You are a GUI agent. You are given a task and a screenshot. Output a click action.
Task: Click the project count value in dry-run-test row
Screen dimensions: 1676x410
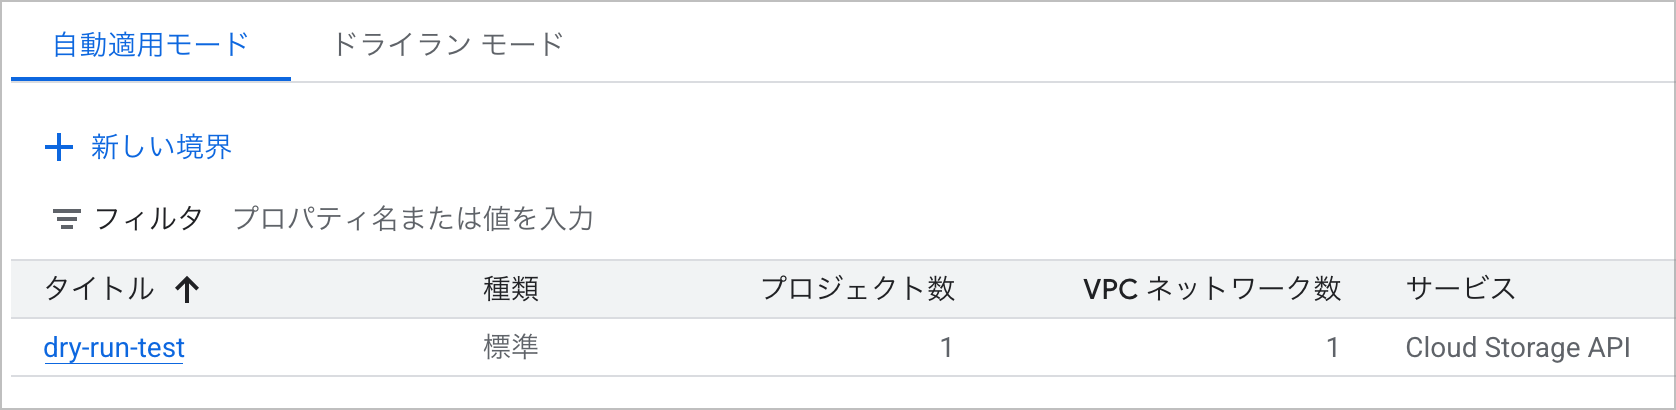point(946,348)
